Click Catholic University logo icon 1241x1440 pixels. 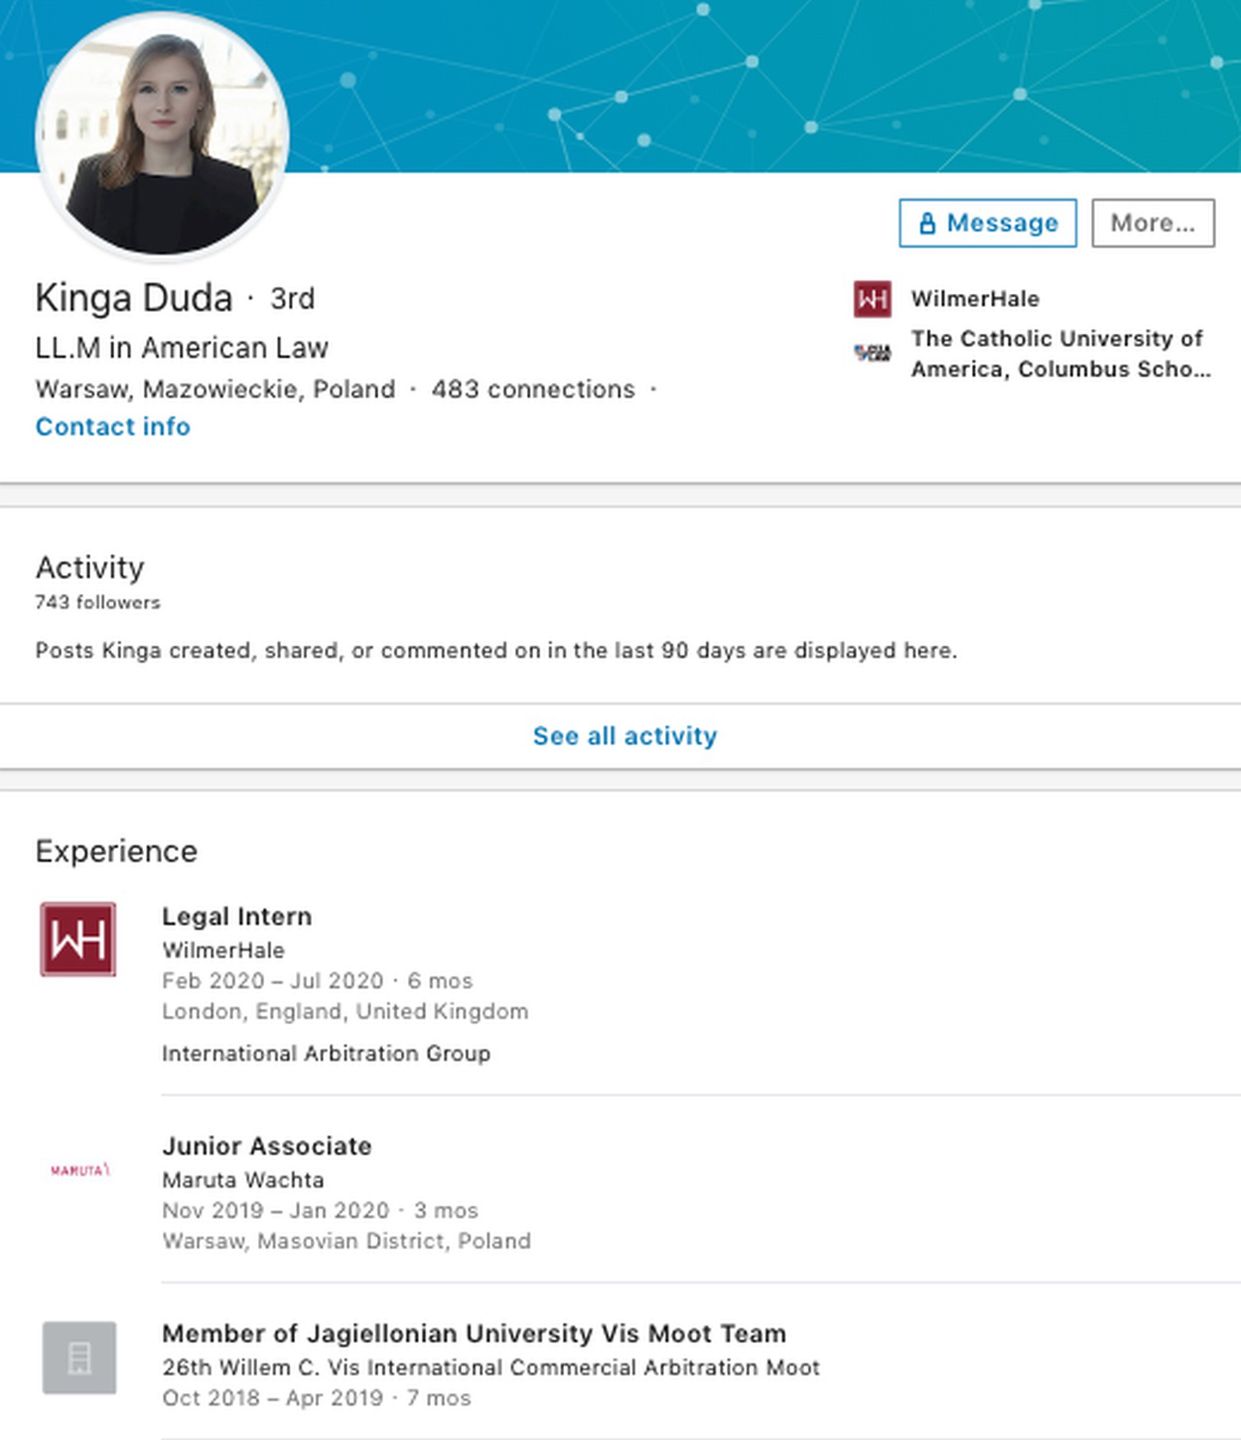coord(872,352)
